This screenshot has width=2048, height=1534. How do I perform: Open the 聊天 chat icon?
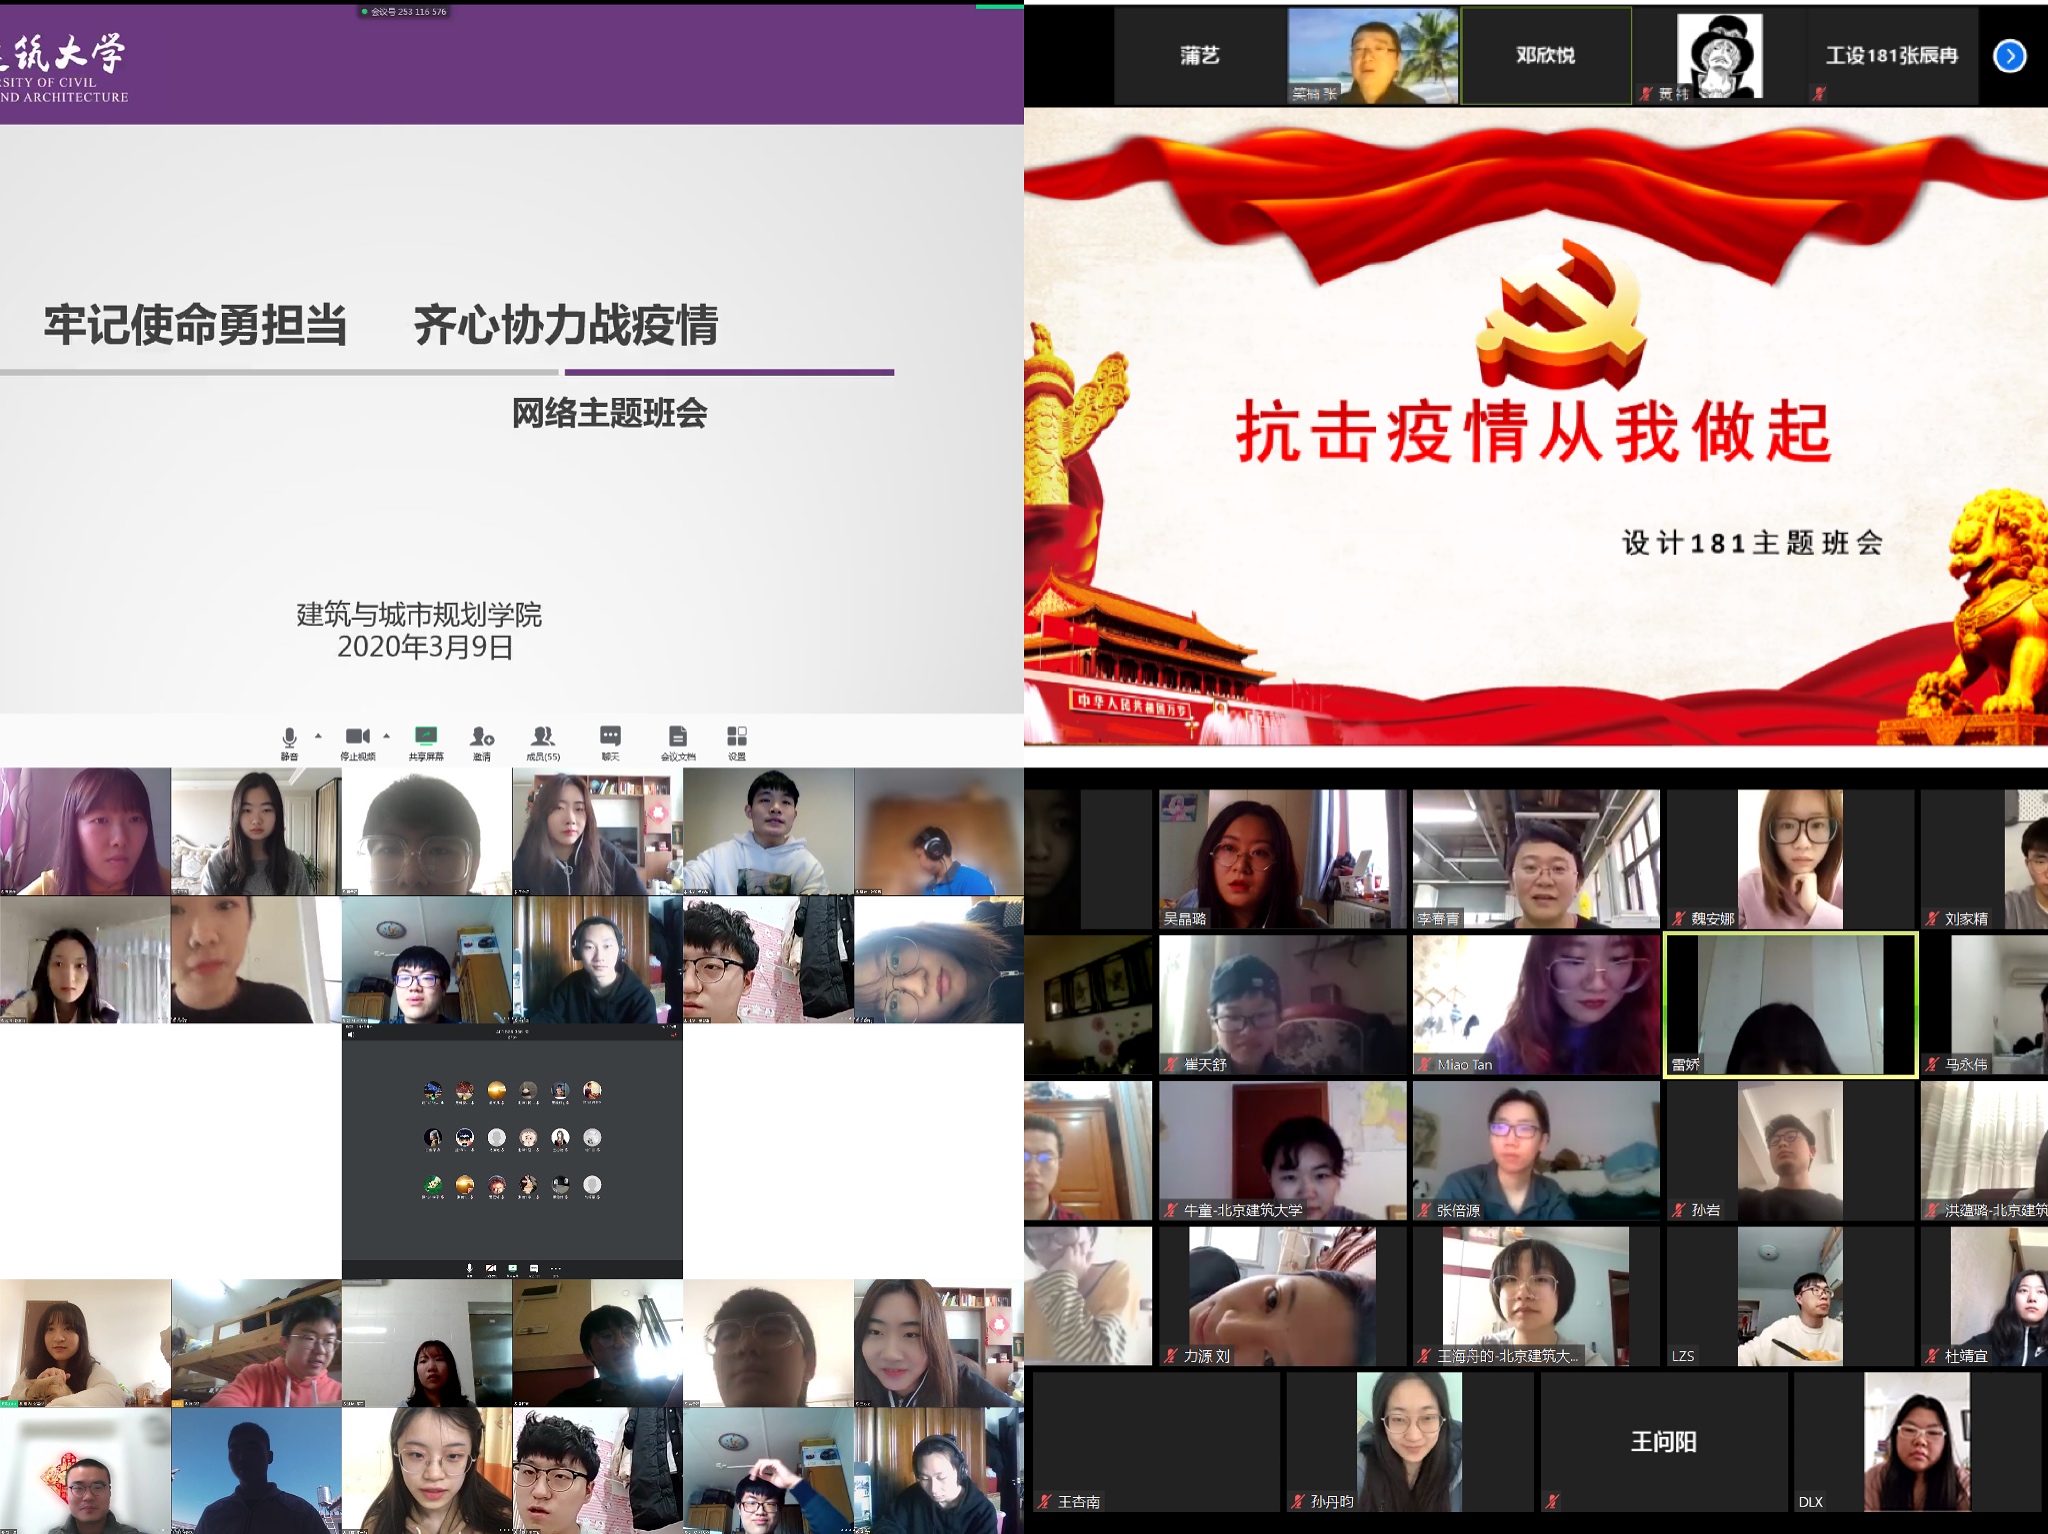coord(610,737)
